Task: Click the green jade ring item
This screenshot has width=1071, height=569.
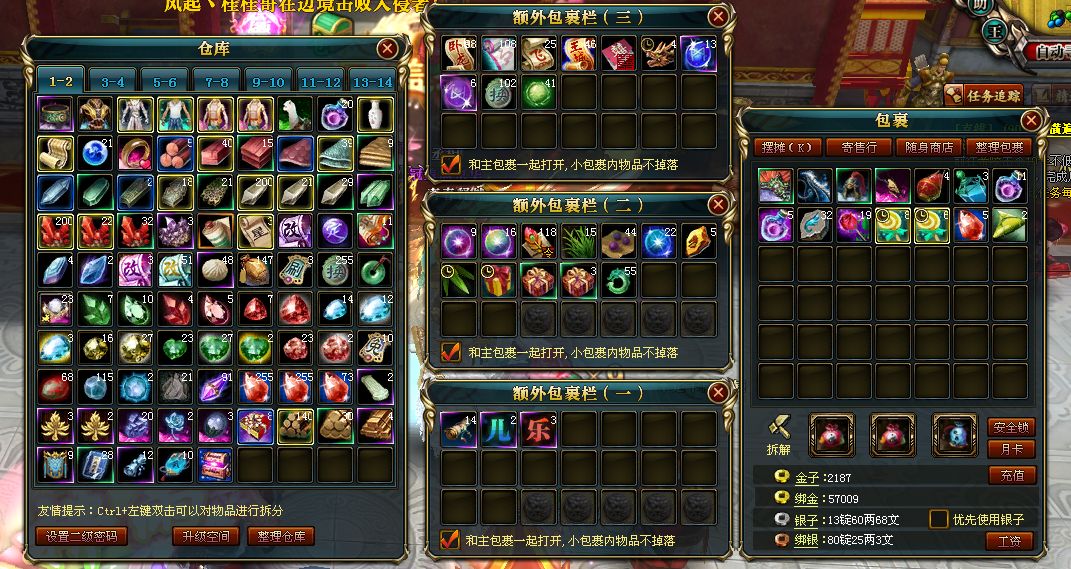Action: [x=375, y=270]
